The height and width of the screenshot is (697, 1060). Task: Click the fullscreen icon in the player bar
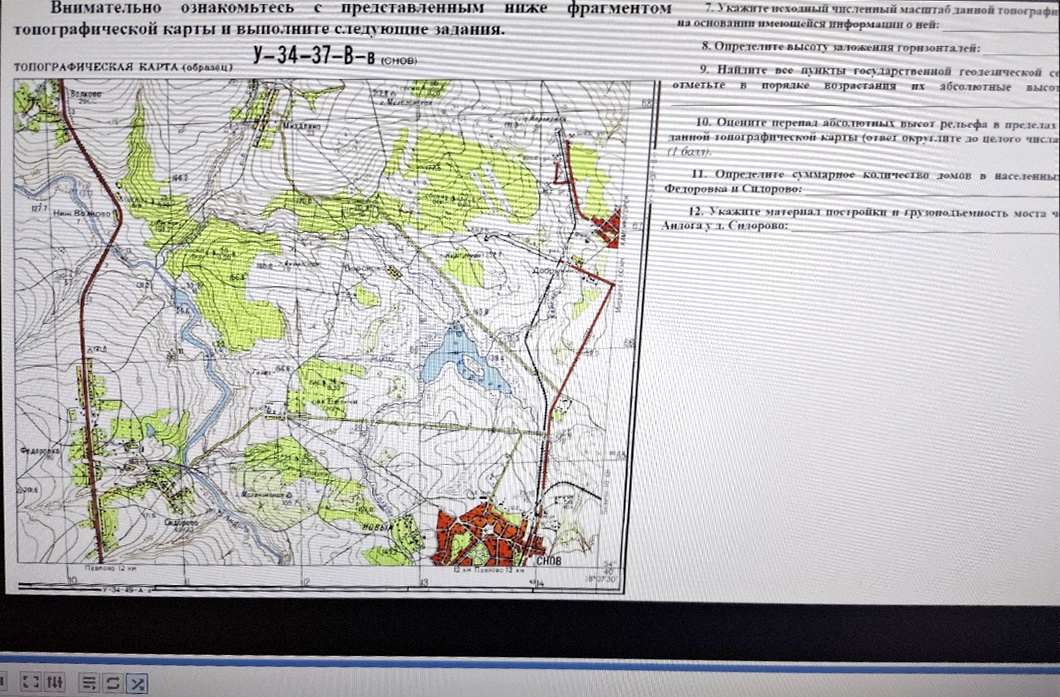coord(30,681)
